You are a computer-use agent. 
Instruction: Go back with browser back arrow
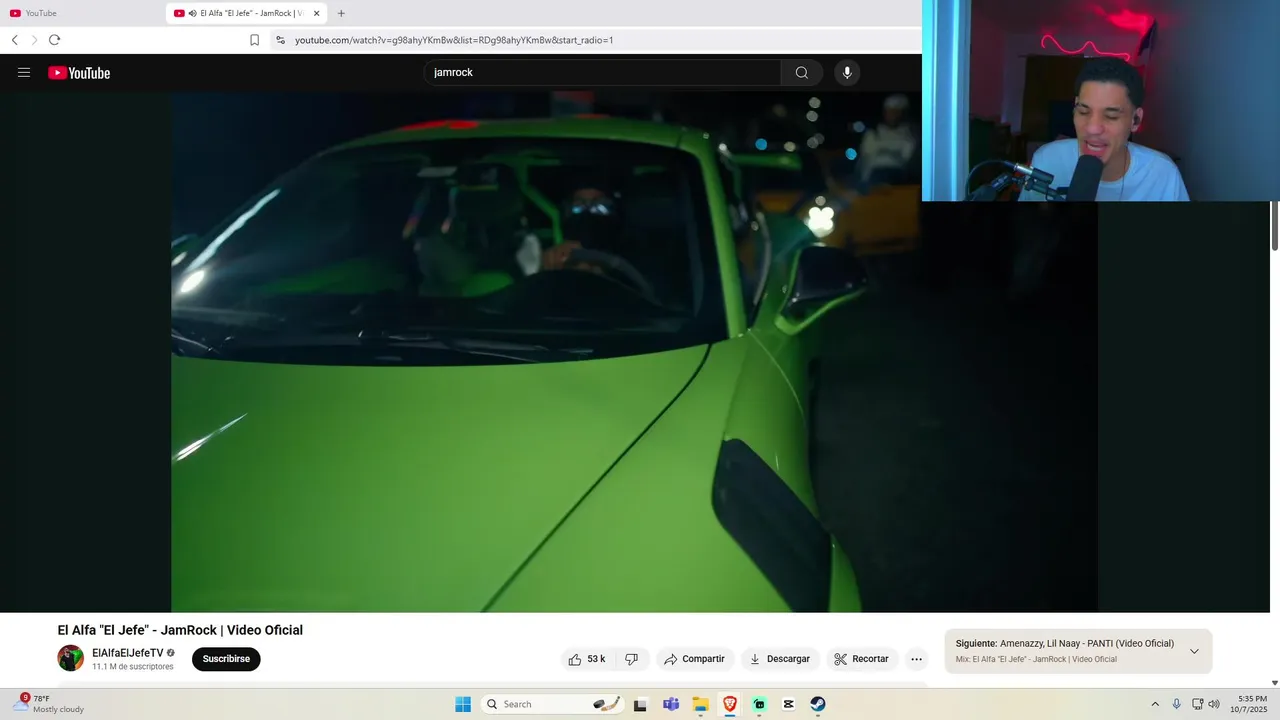15,40
